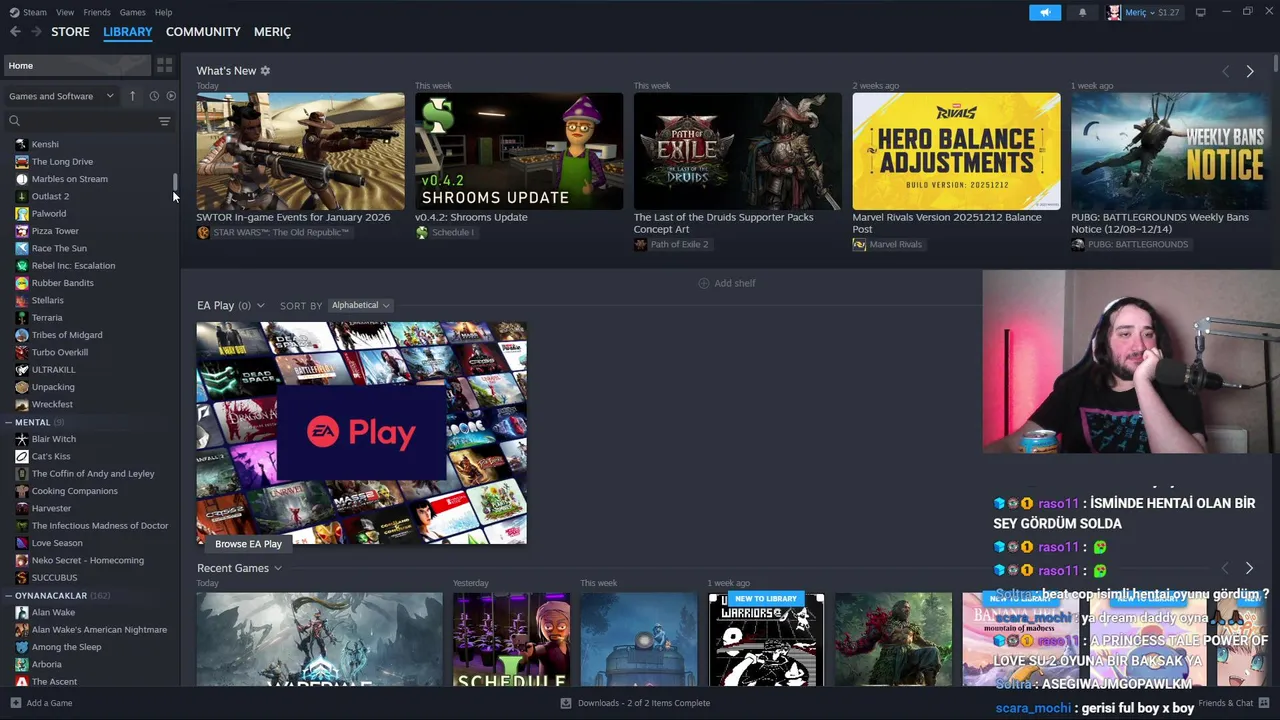Image resolution: width=1280 pixels, height=720 pixels.
Task: Expand Games and Software dropdown
Action: (61, 96)
